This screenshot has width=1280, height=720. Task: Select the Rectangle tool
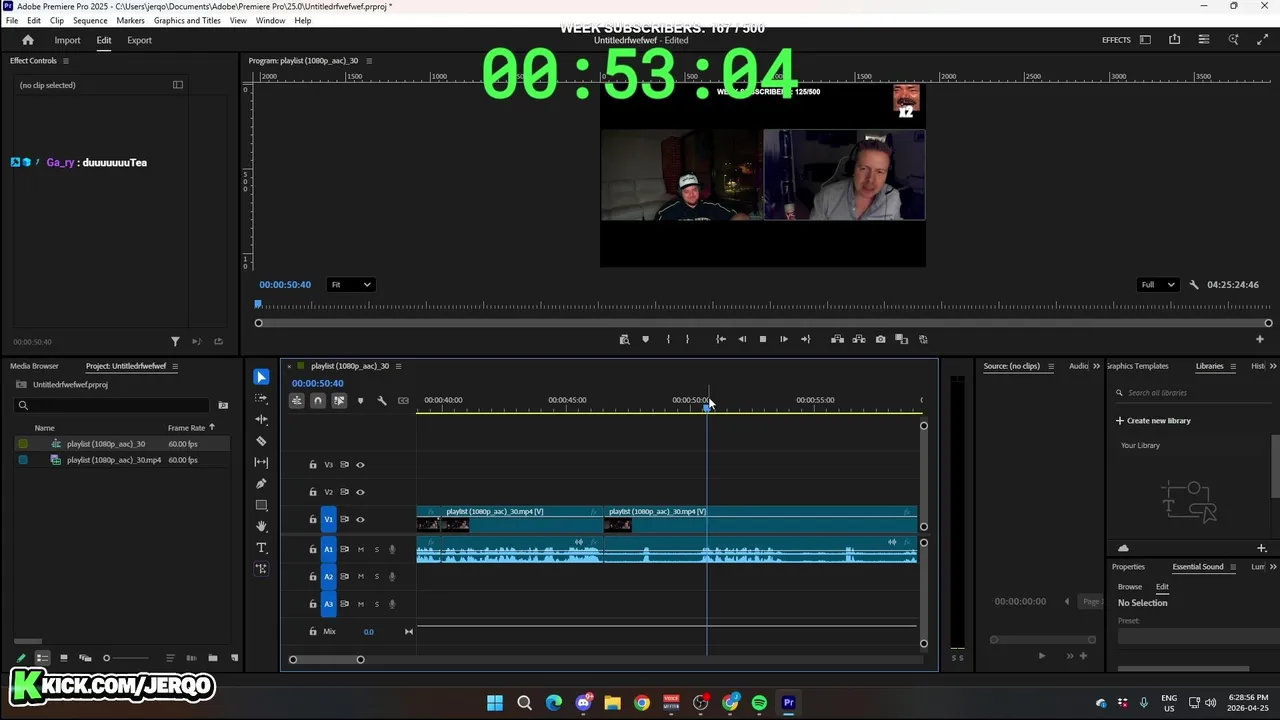(261, 505)
